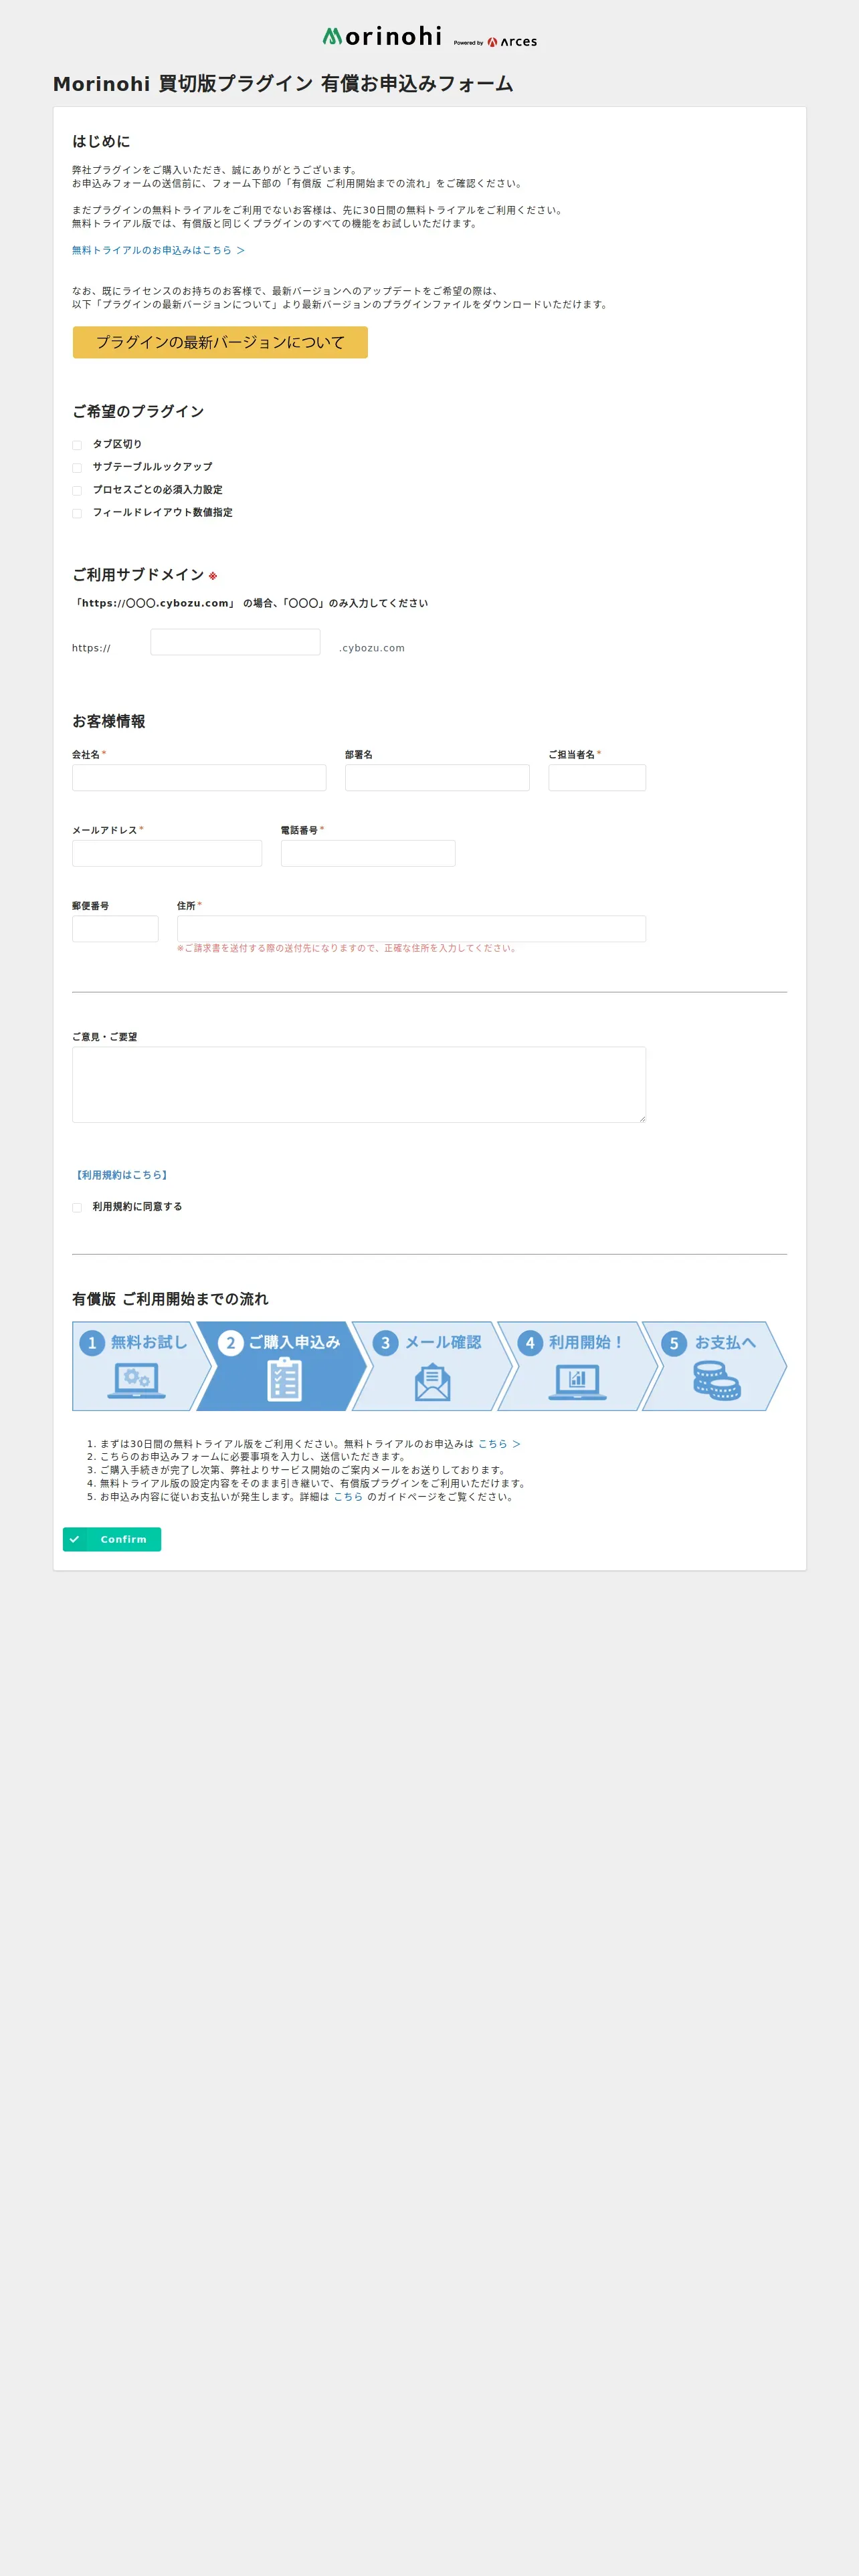Click the clipboard checklist icon in step 2
This screenshot has height=2576, width=859.
tap(284, 1379)
